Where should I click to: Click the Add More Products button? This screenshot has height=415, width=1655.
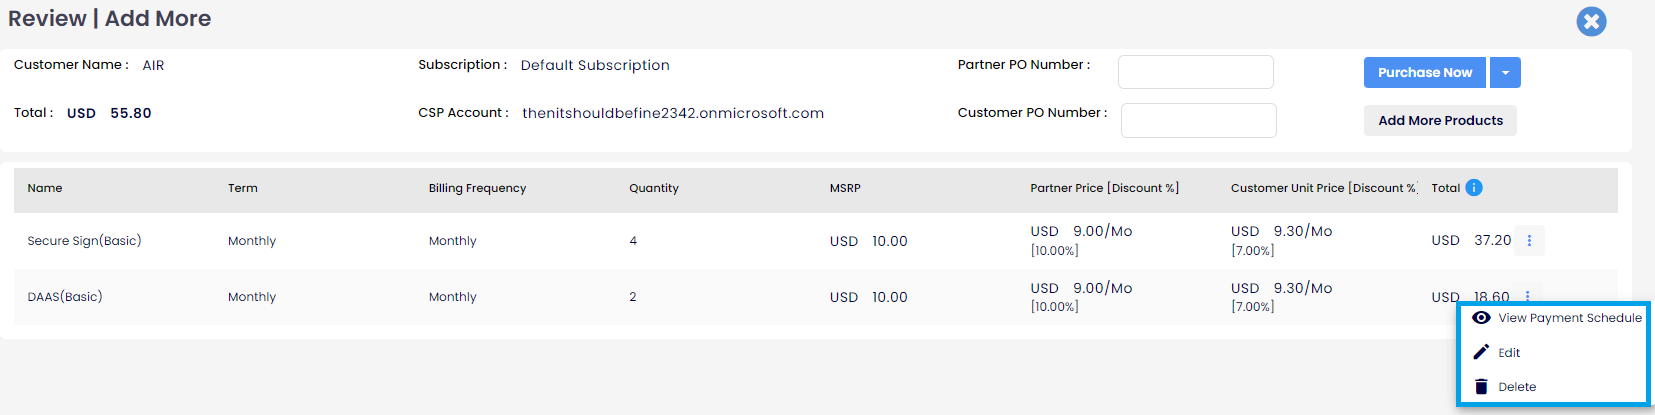click(x=1440, y=120)
